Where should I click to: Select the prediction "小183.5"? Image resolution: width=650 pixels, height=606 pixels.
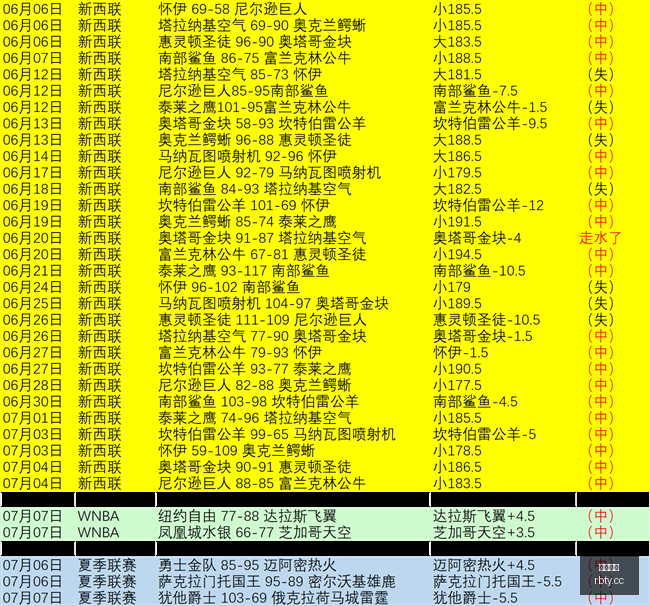click(x=457, y=484)
